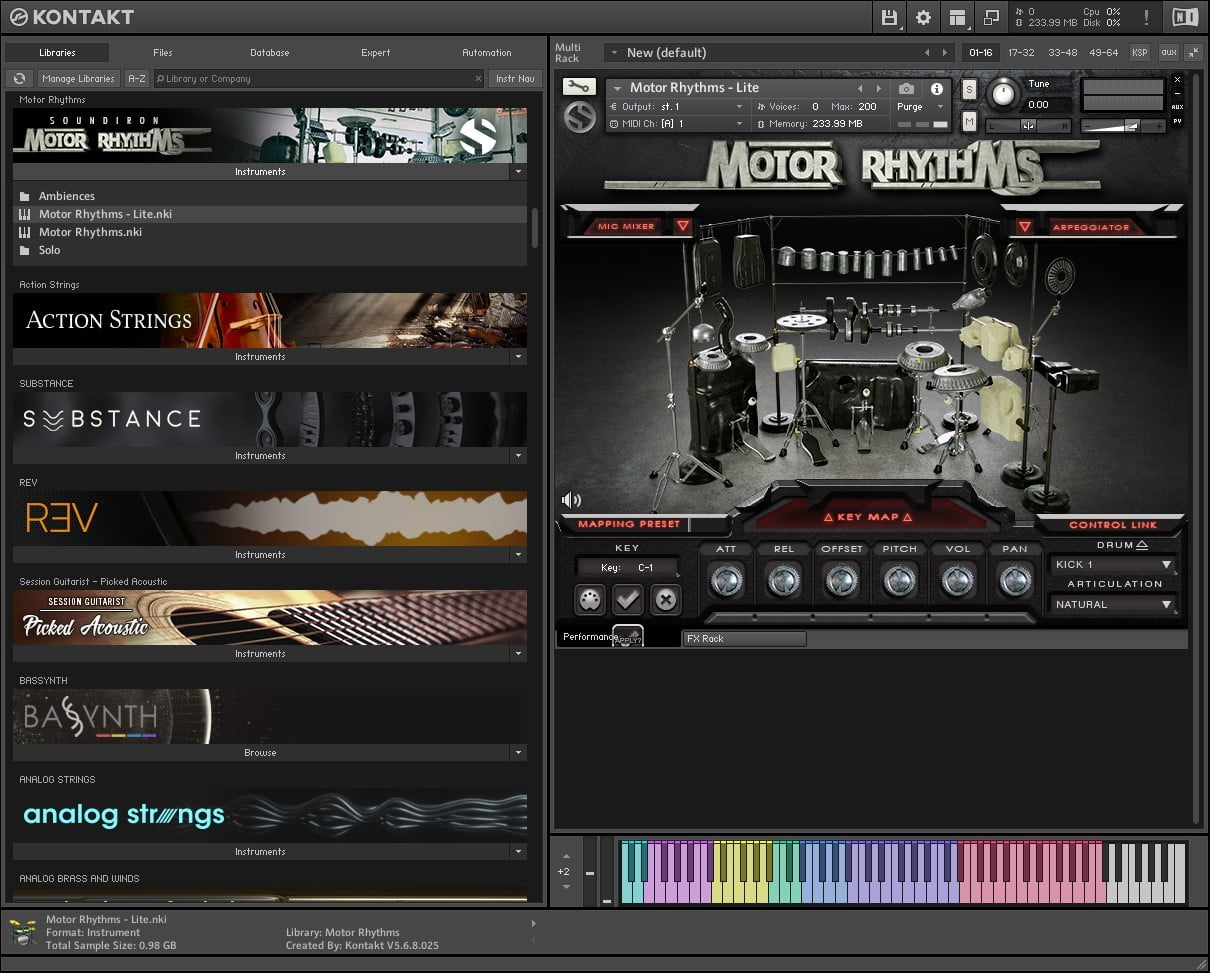Click the Manage Libraries button
This screenshot has height=973, width=1210.
(79, 78)
